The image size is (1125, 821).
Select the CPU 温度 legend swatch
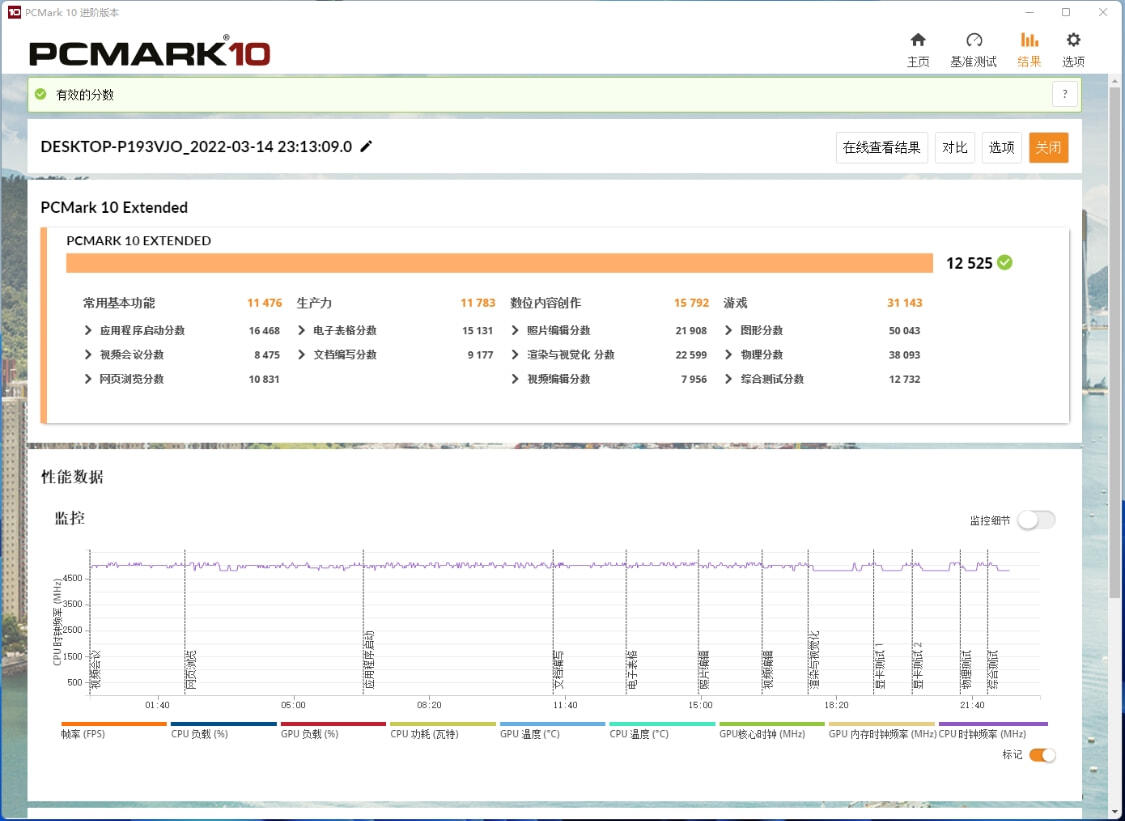[x=662, y=724]
